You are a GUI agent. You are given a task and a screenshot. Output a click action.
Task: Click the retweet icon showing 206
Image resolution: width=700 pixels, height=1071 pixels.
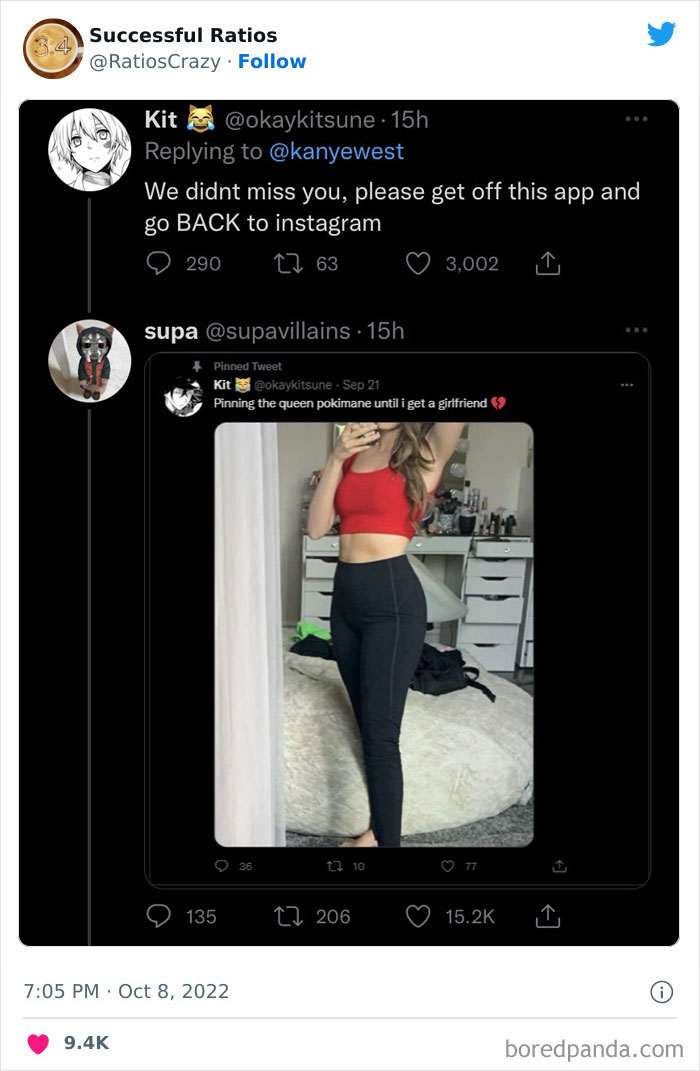290,916
